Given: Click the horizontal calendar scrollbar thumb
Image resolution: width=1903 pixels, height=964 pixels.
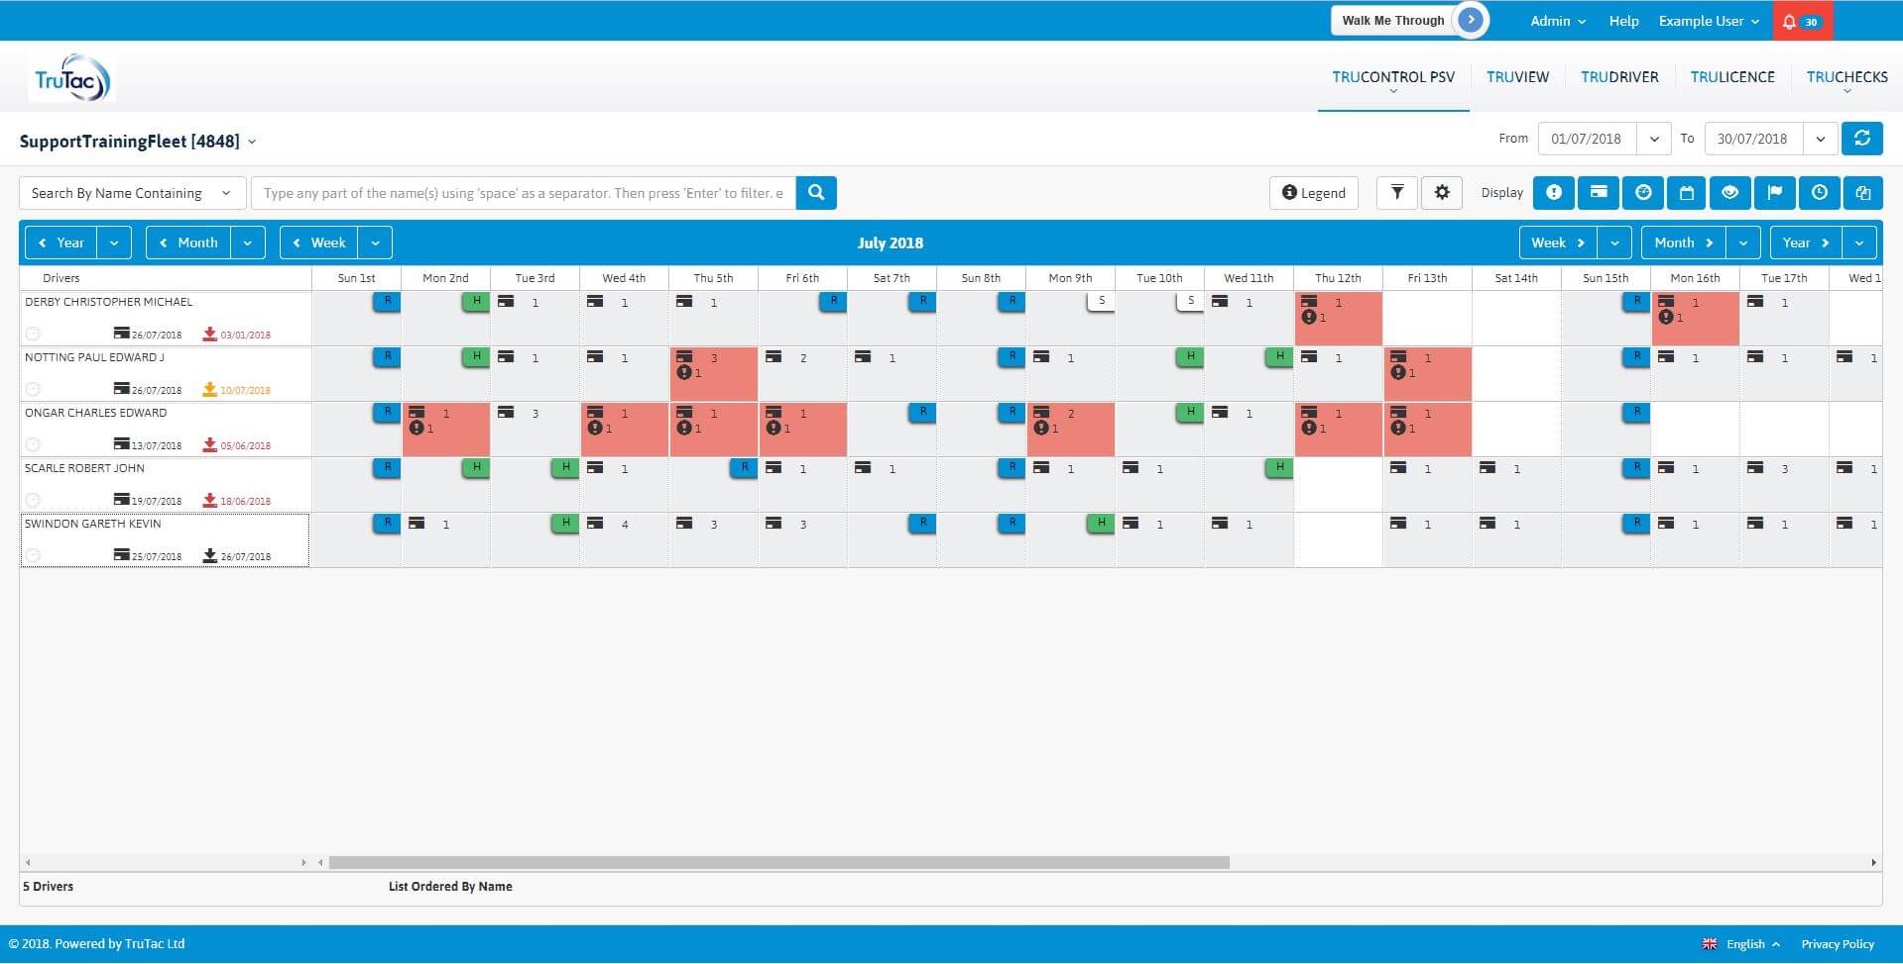Looking at the screenshot, I should (778, 862).
